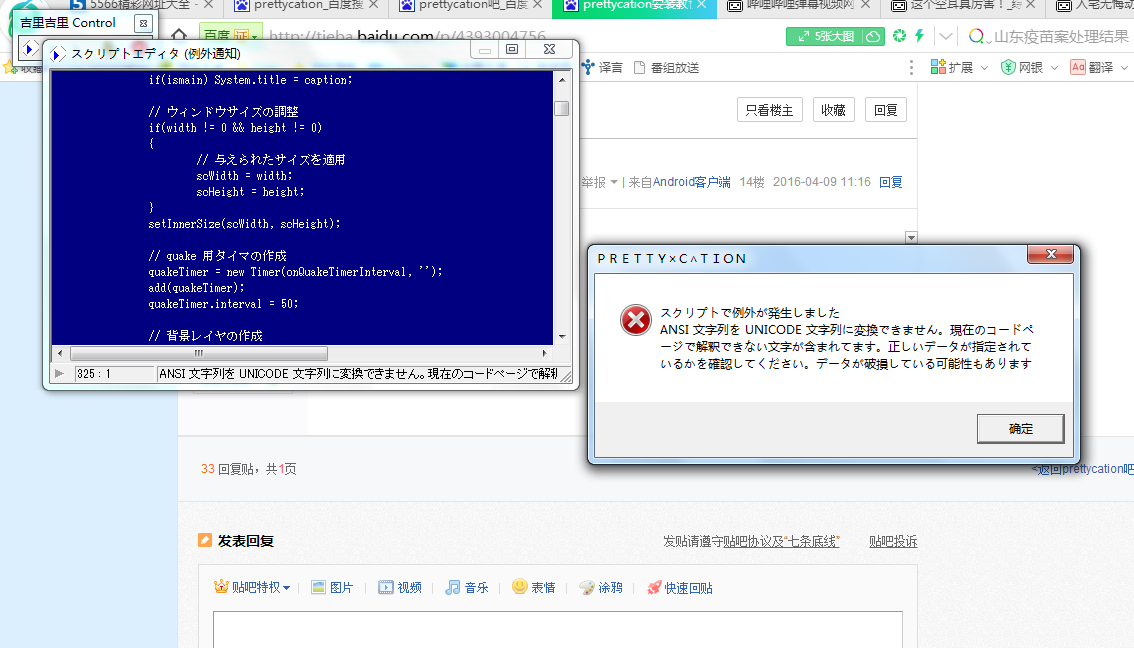Click the 贴吧协议及“七条底线” link
Image resolution: width=1134 pixels, height=648 pixels.
[781, 541]
